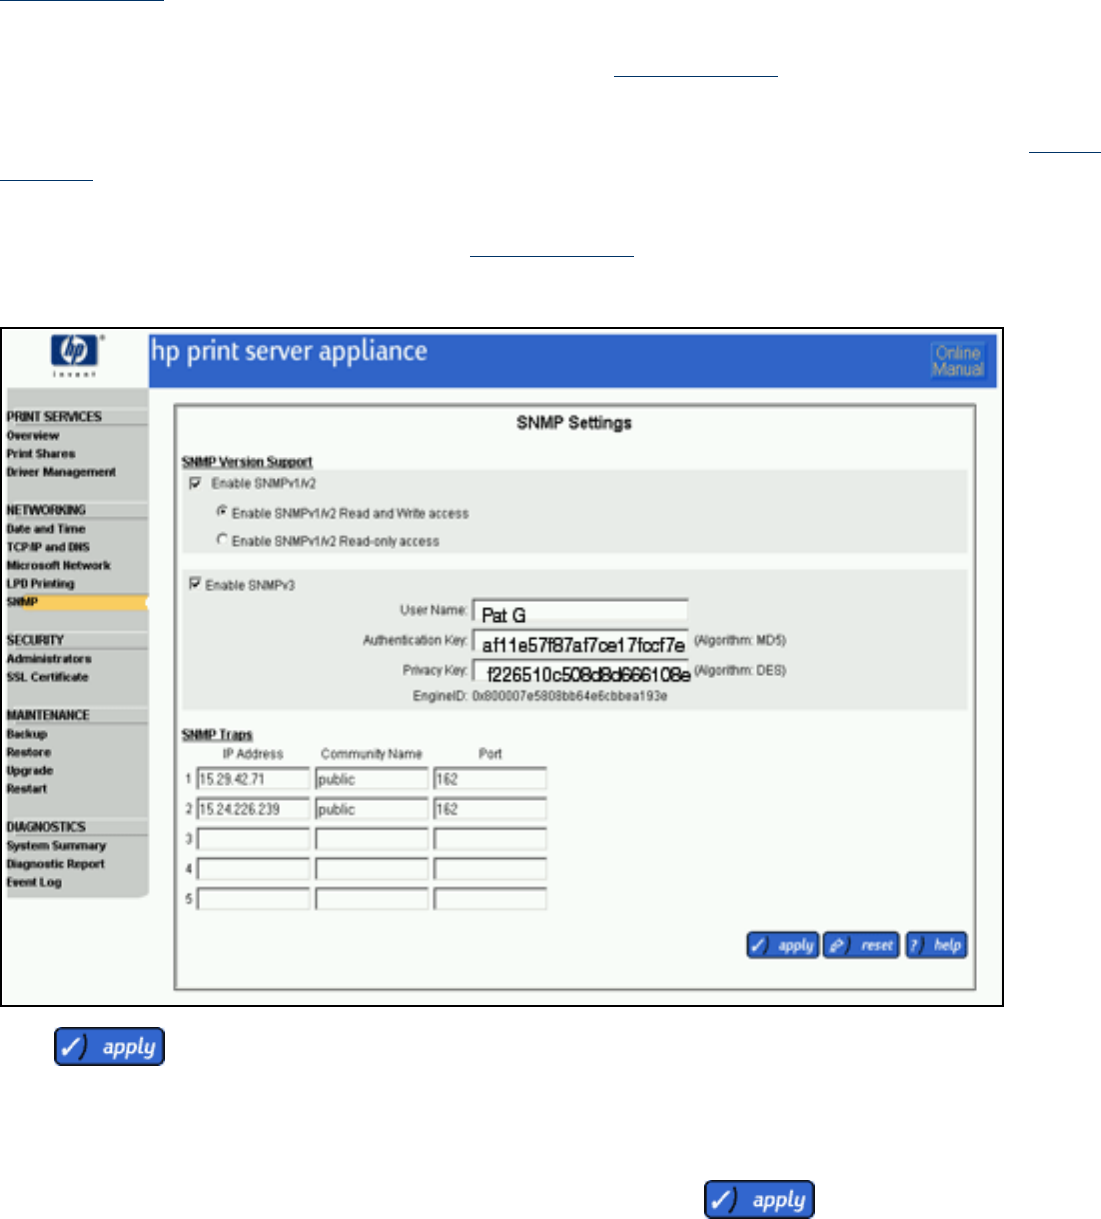
Task: Click trap 4 Community Name field
Action: pyautogui.click(x=372, y=869)
